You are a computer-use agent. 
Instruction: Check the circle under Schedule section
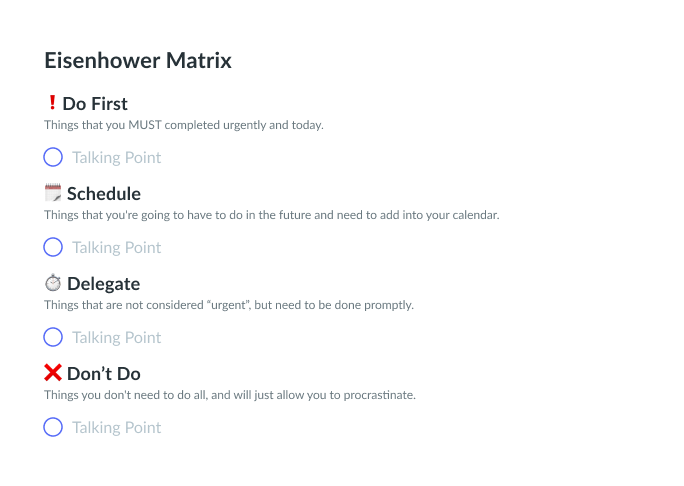pos(53,247)
